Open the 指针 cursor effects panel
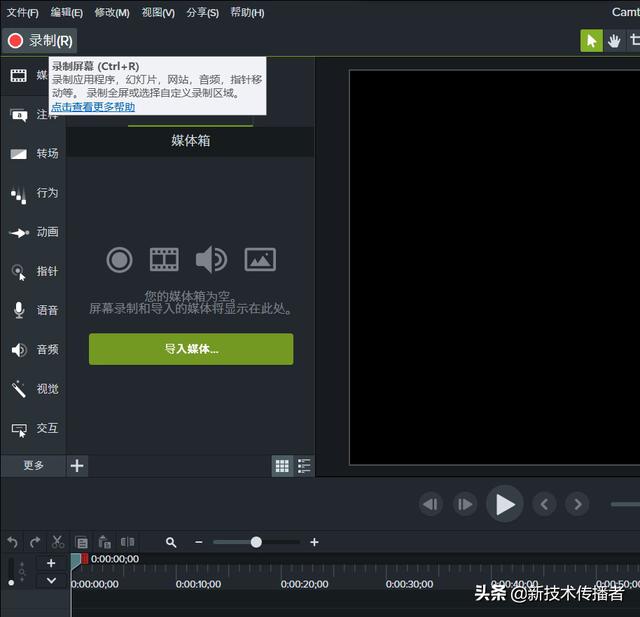Image resolution: width=640 pixels, height=617 pixels. (x=34, y=271)
